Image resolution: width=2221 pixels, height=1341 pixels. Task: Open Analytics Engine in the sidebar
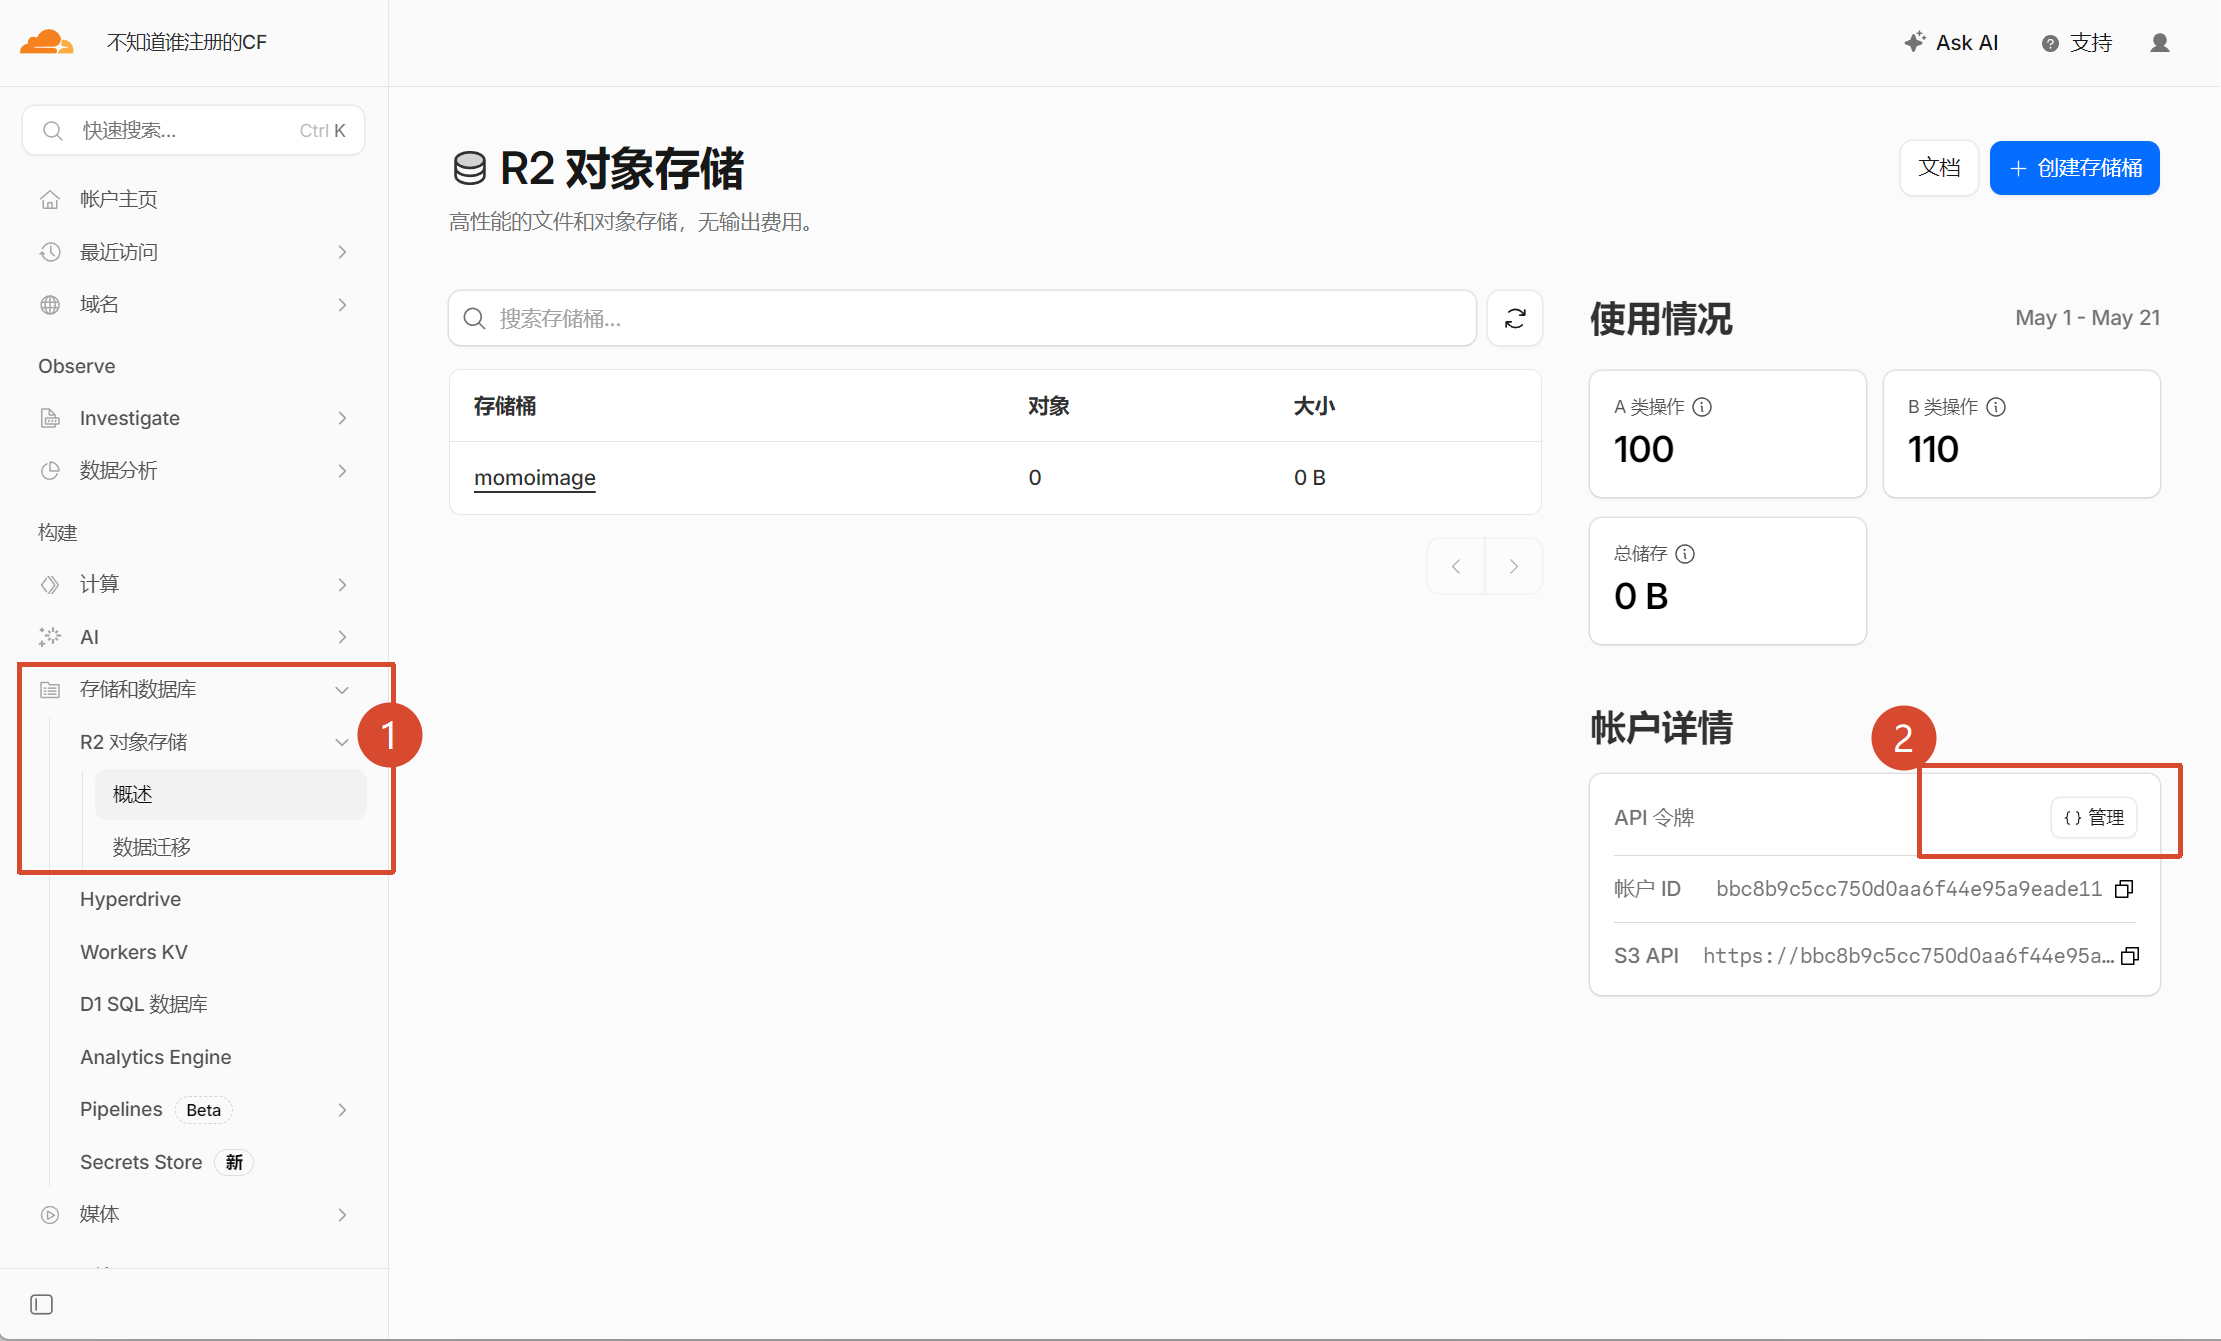pos(155,1057)
